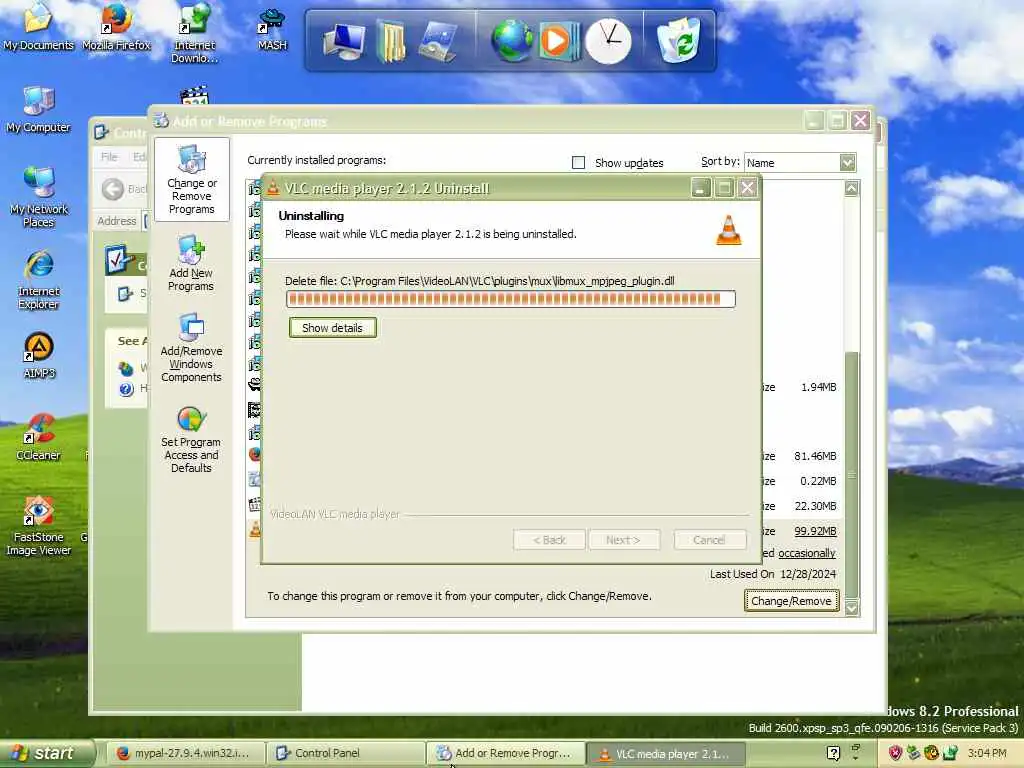The height and width of the screenshot is (768, 1024).
Task: Switch to VLC media player taskbar item
Action: click(x=665, y=753)
